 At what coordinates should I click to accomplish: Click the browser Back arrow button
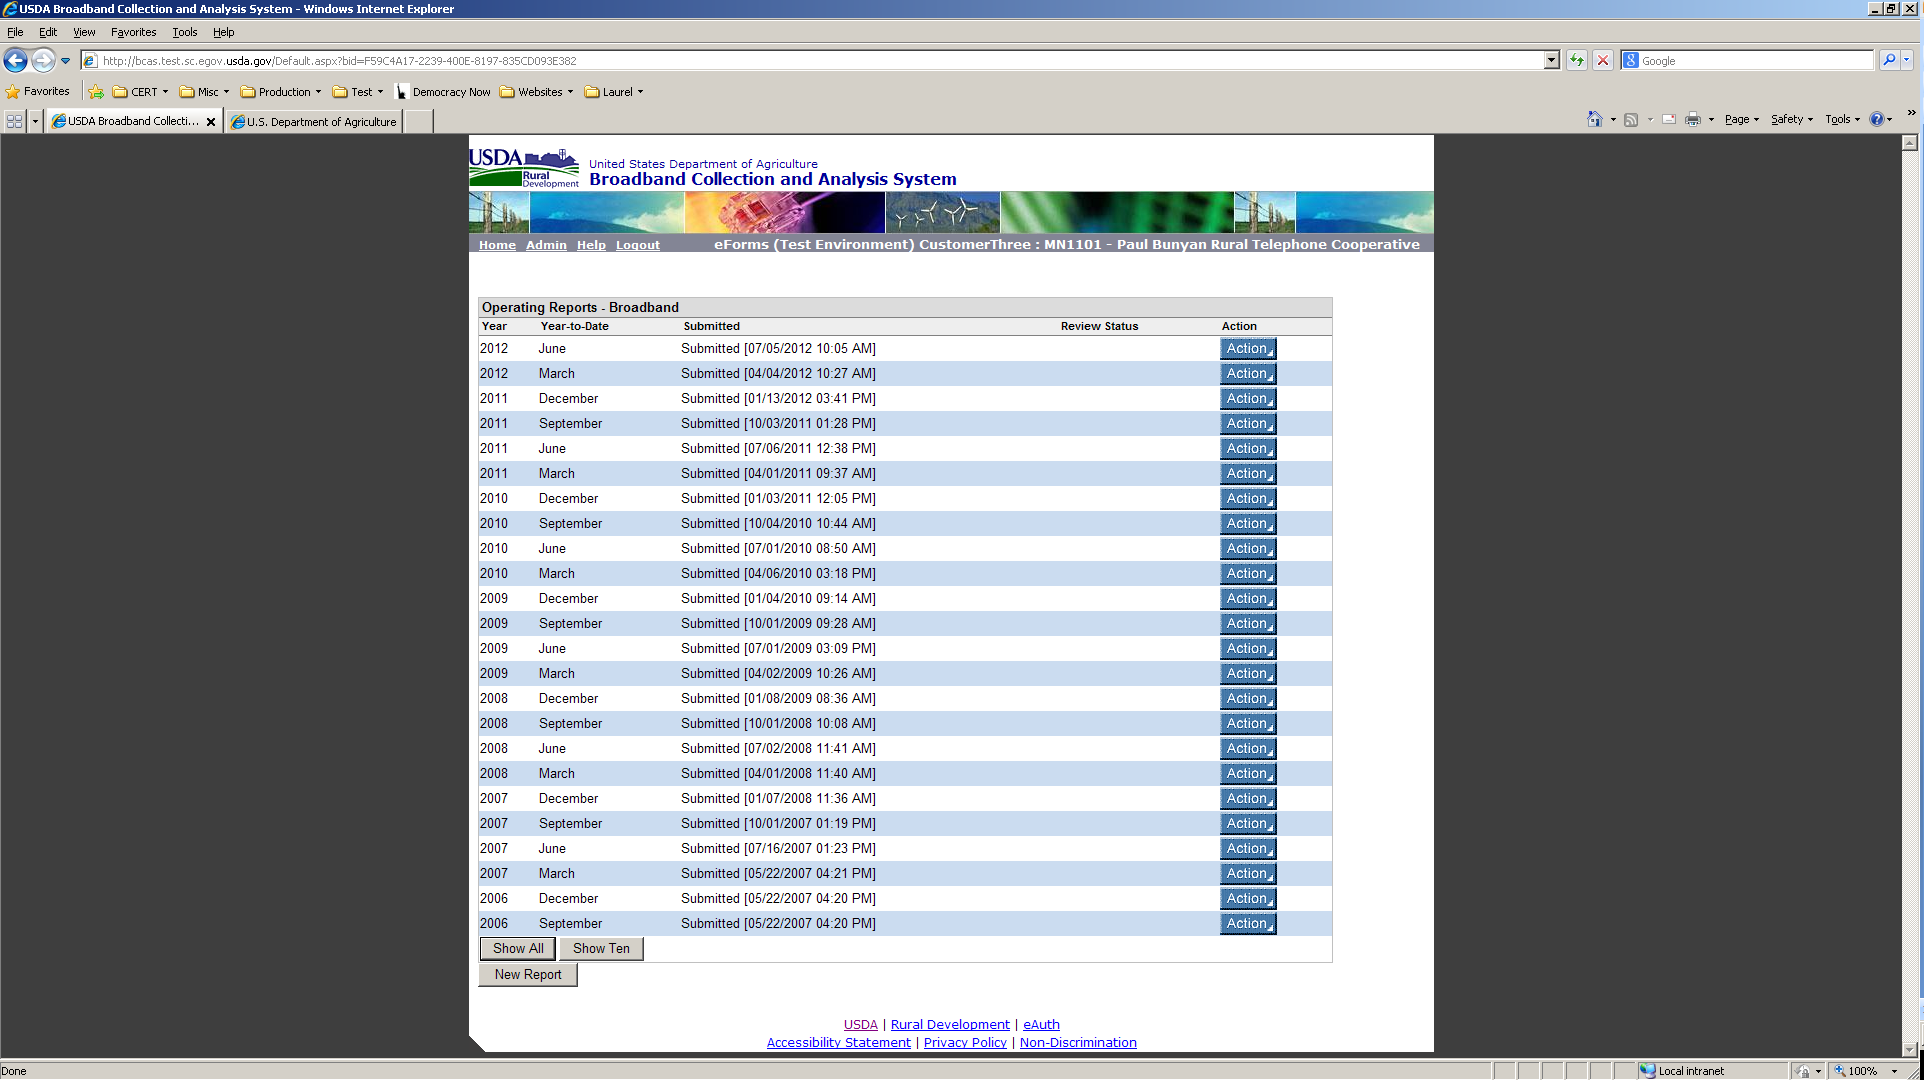click(x=15, y=61)
